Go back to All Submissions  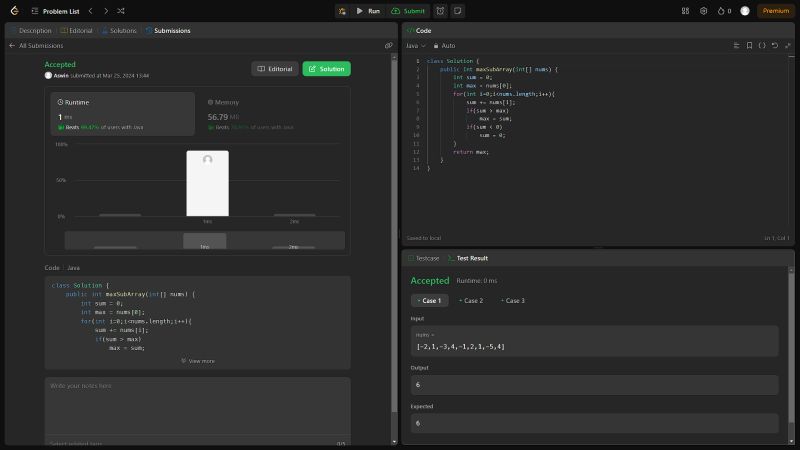[x=36, y=45]
